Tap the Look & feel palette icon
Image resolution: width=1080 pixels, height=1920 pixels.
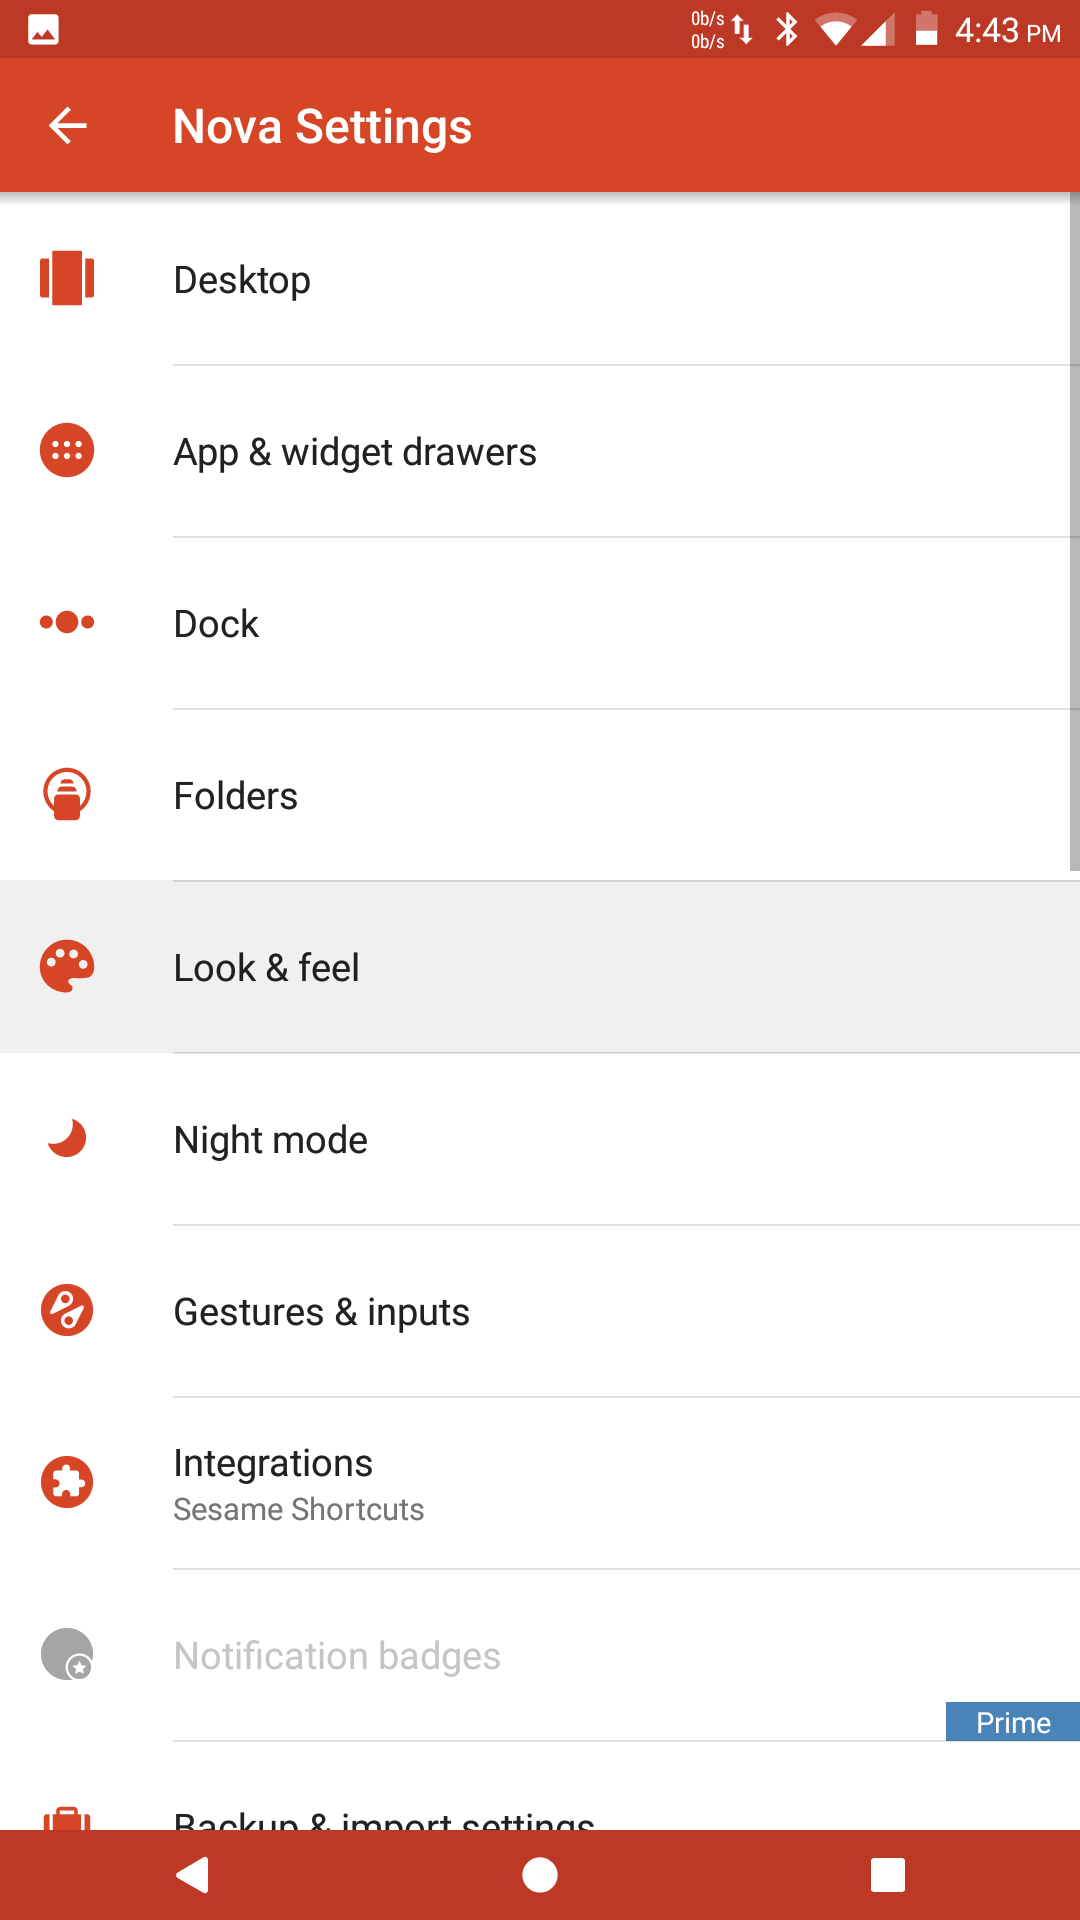(x=67, y=966)
